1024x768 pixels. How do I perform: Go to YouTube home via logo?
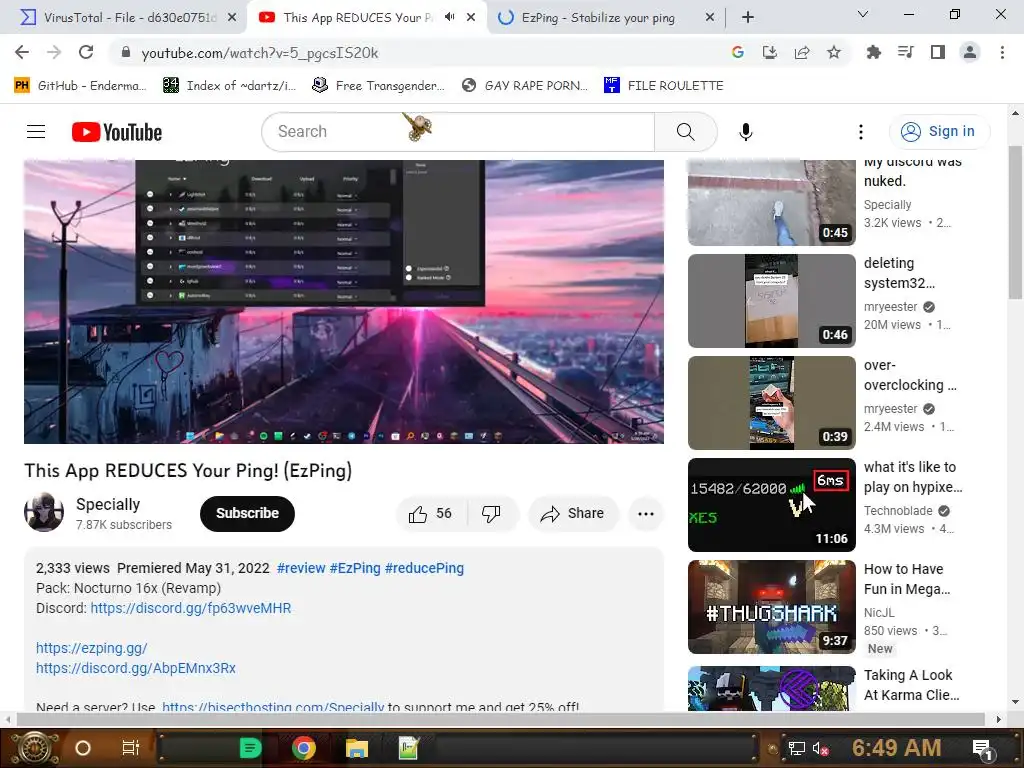click(117, 132)
